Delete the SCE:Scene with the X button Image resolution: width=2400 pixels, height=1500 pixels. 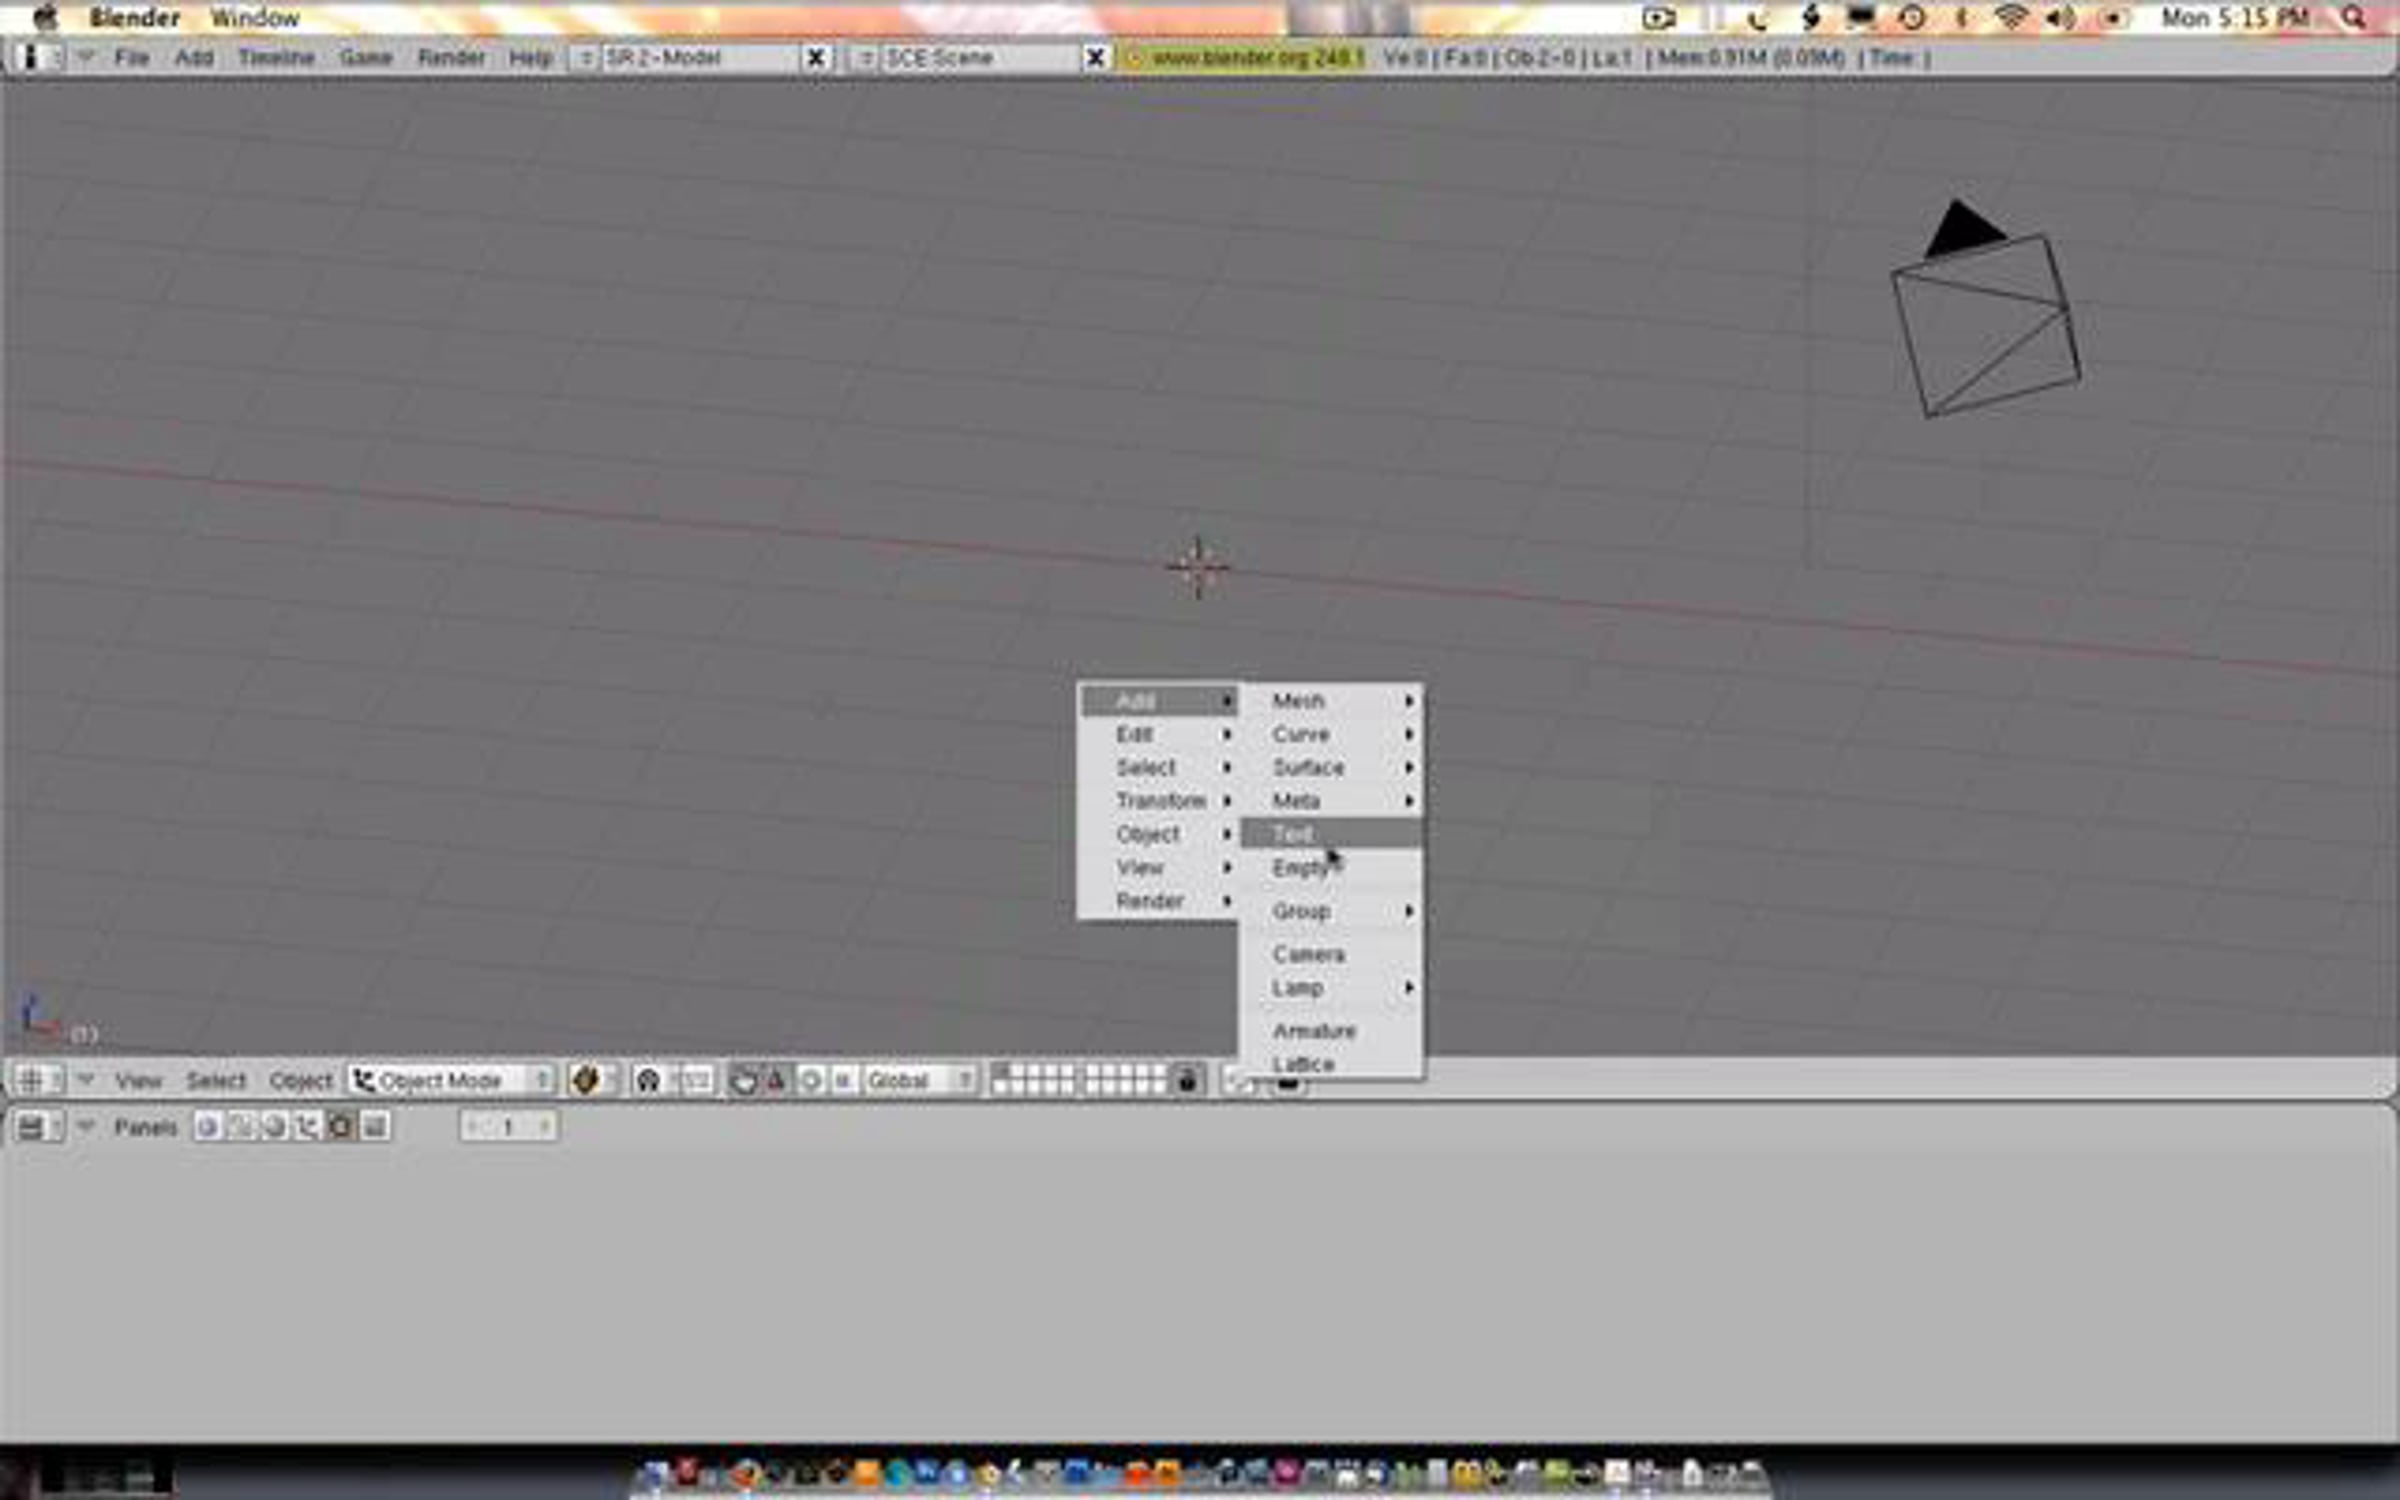(x=1095, y=58)
